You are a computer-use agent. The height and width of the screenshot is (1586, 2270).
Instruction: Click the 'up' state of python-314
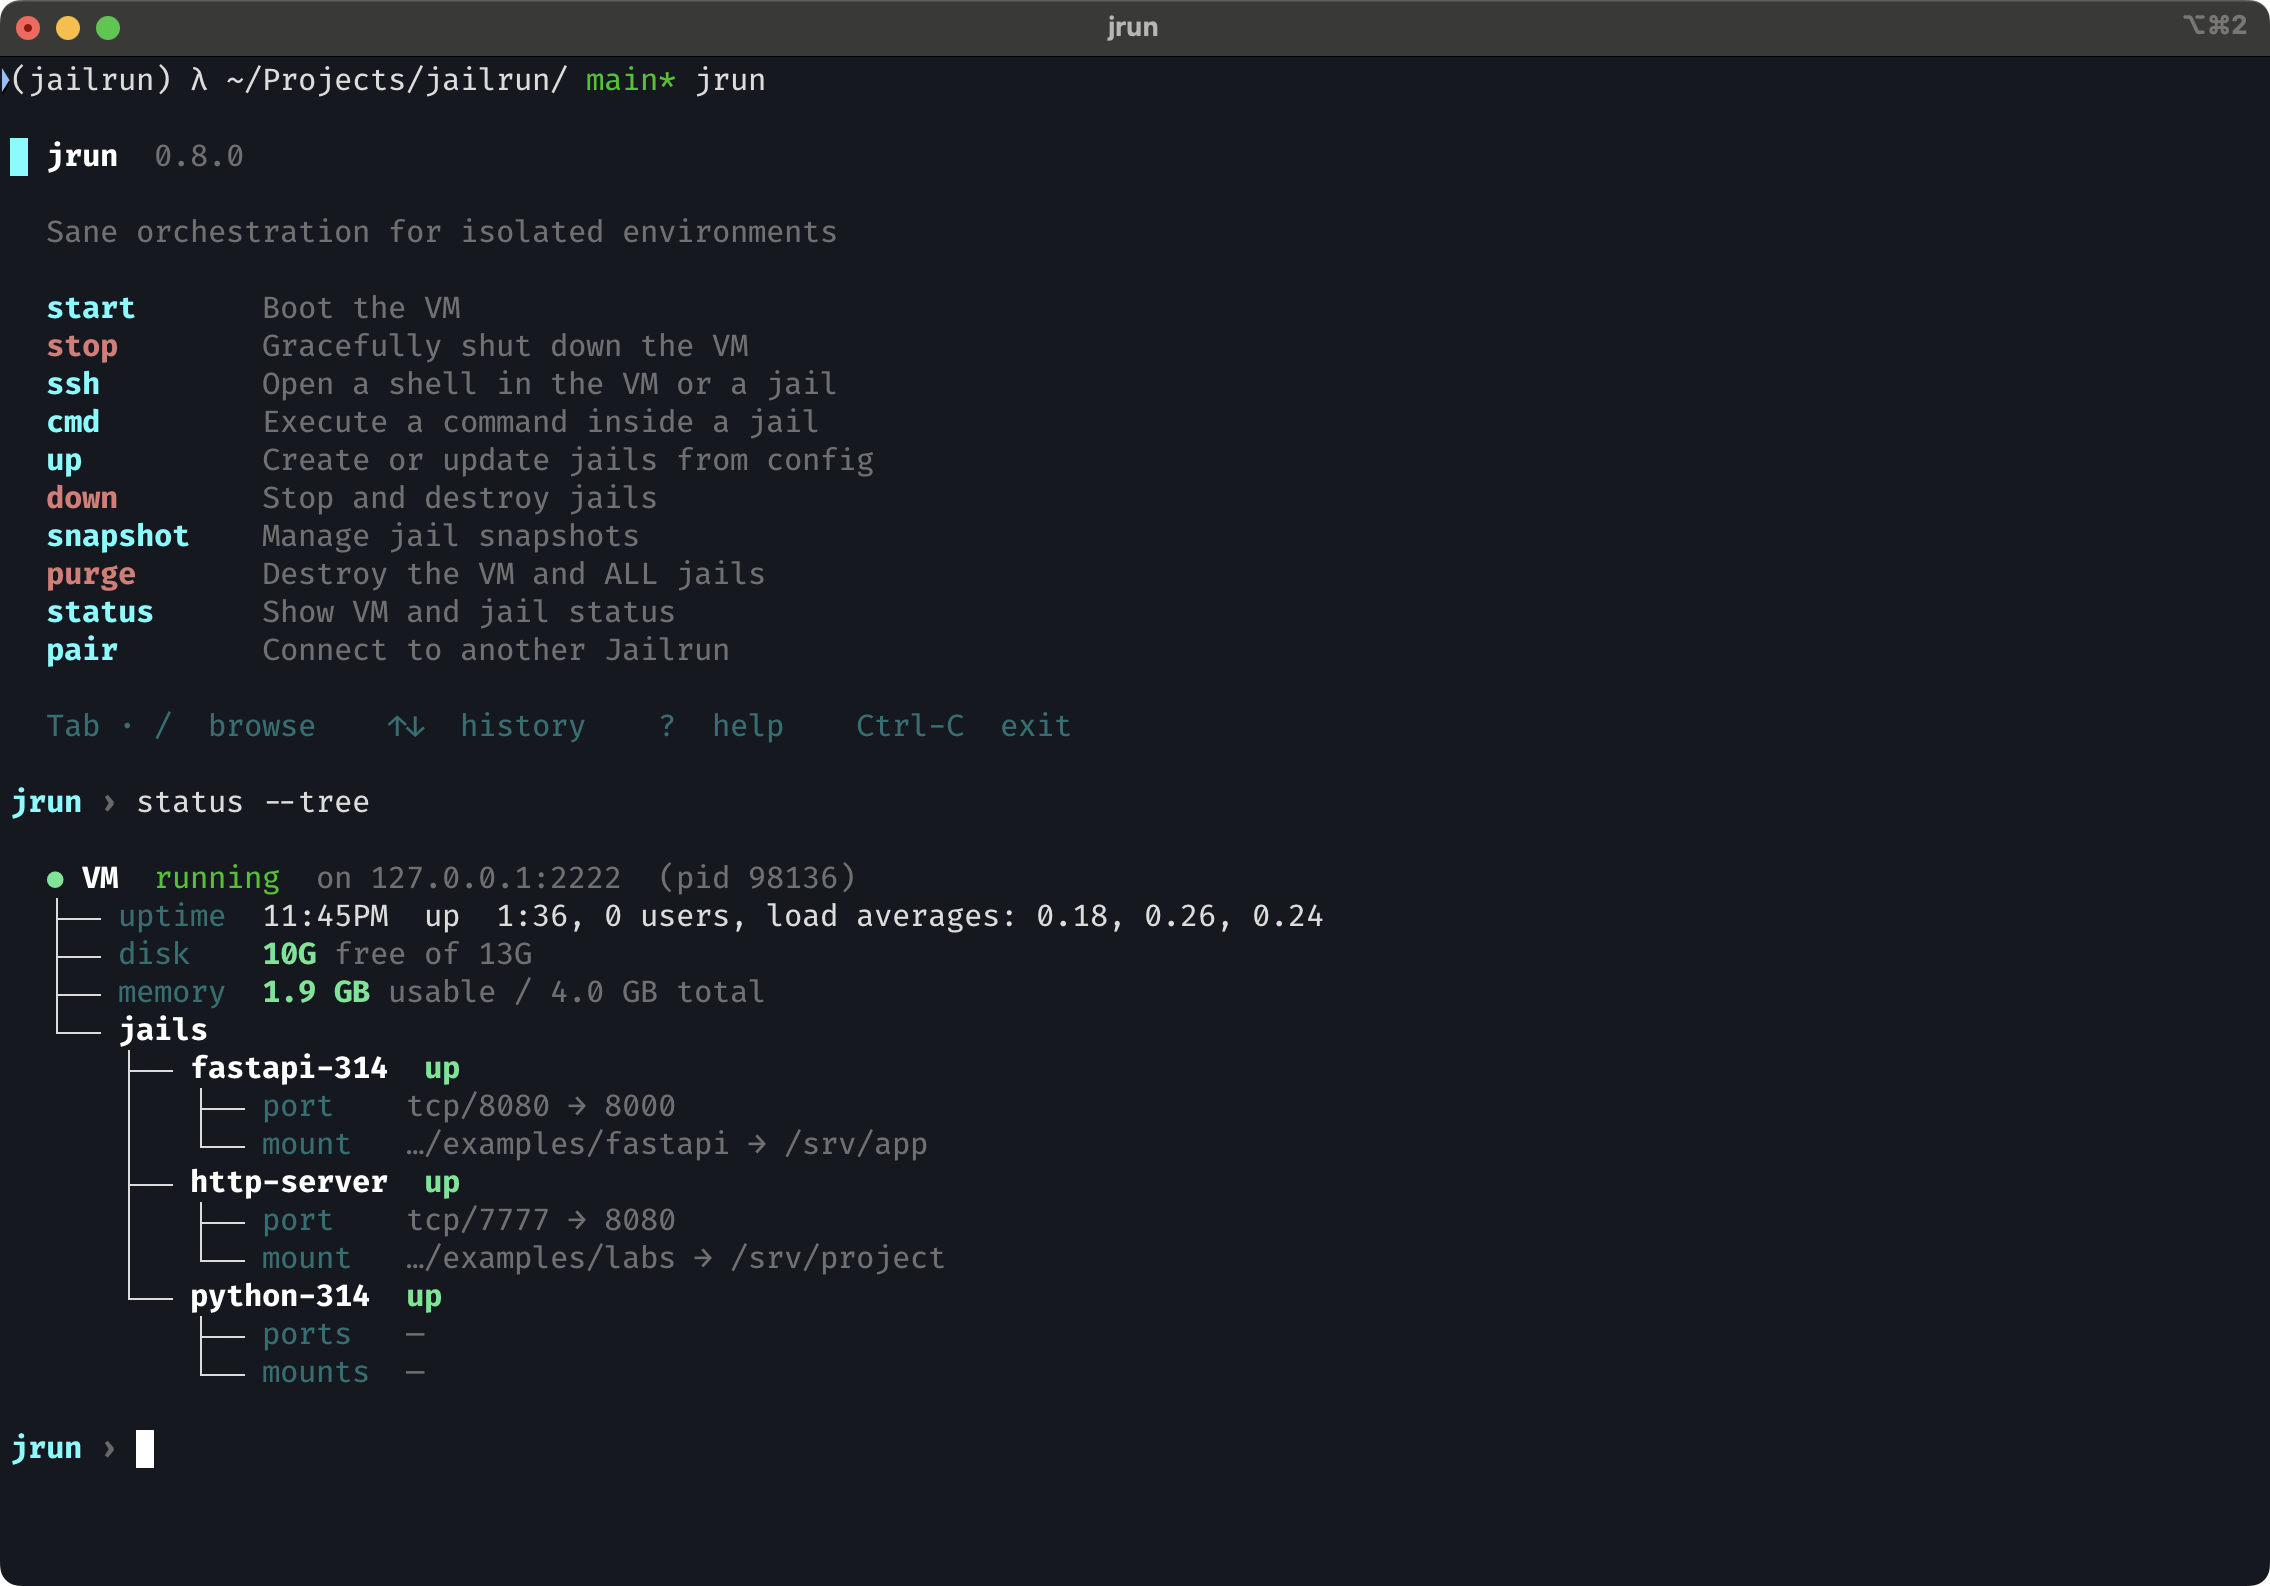tap(424, 1297)
